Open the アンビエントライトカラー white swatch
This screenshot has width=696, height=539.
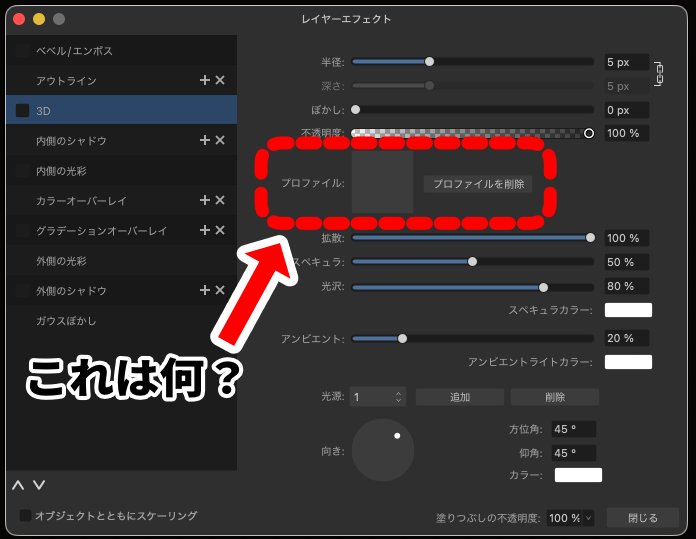click(628, 362)
